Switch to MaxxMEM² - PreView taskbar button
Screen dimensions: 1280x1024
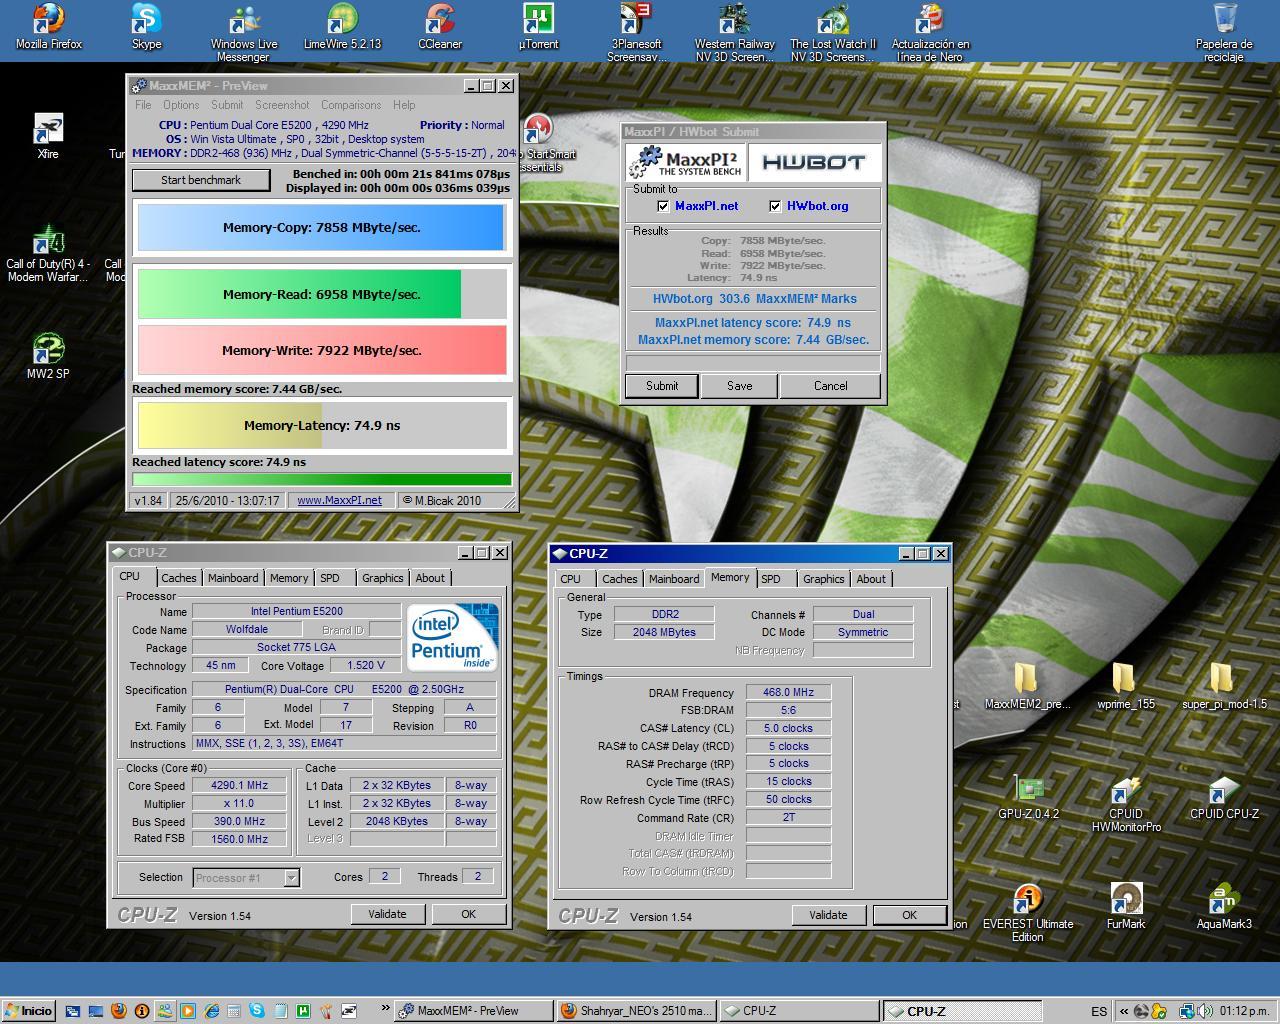click(x=473, y=1011)
